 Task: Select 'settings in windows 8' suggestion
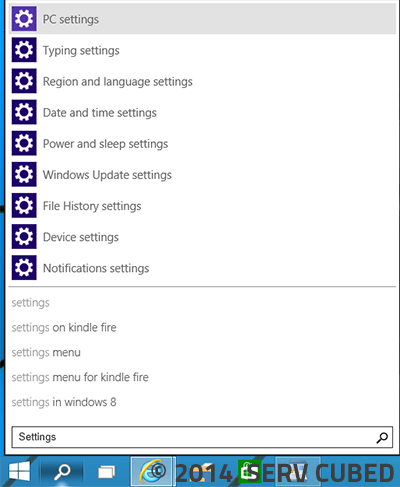tap(64, 402)
